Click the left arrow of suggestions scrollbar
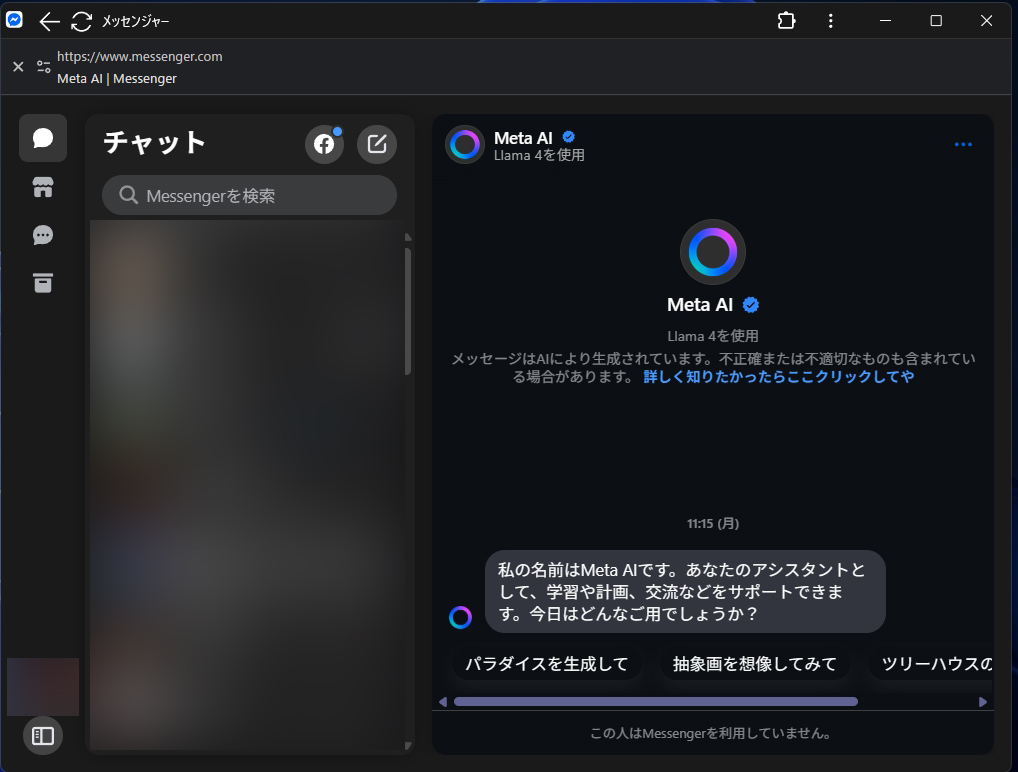The image size is (1018, 772). [443, 702]
